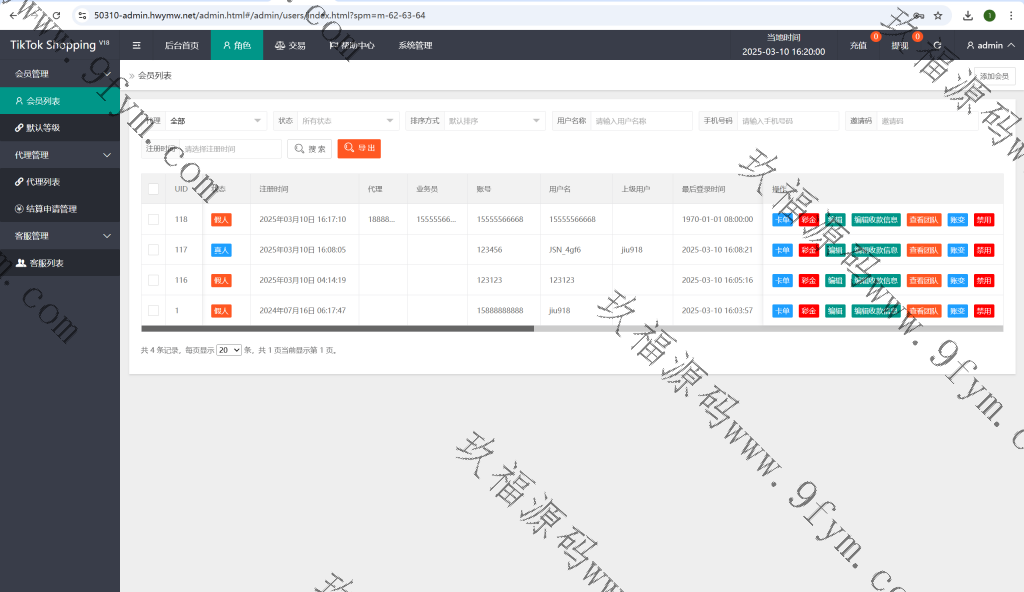Viewport: 1024px width, 592px height.
Task: Change records-per-page dropdown showing 20
Action: click(229, 350)
